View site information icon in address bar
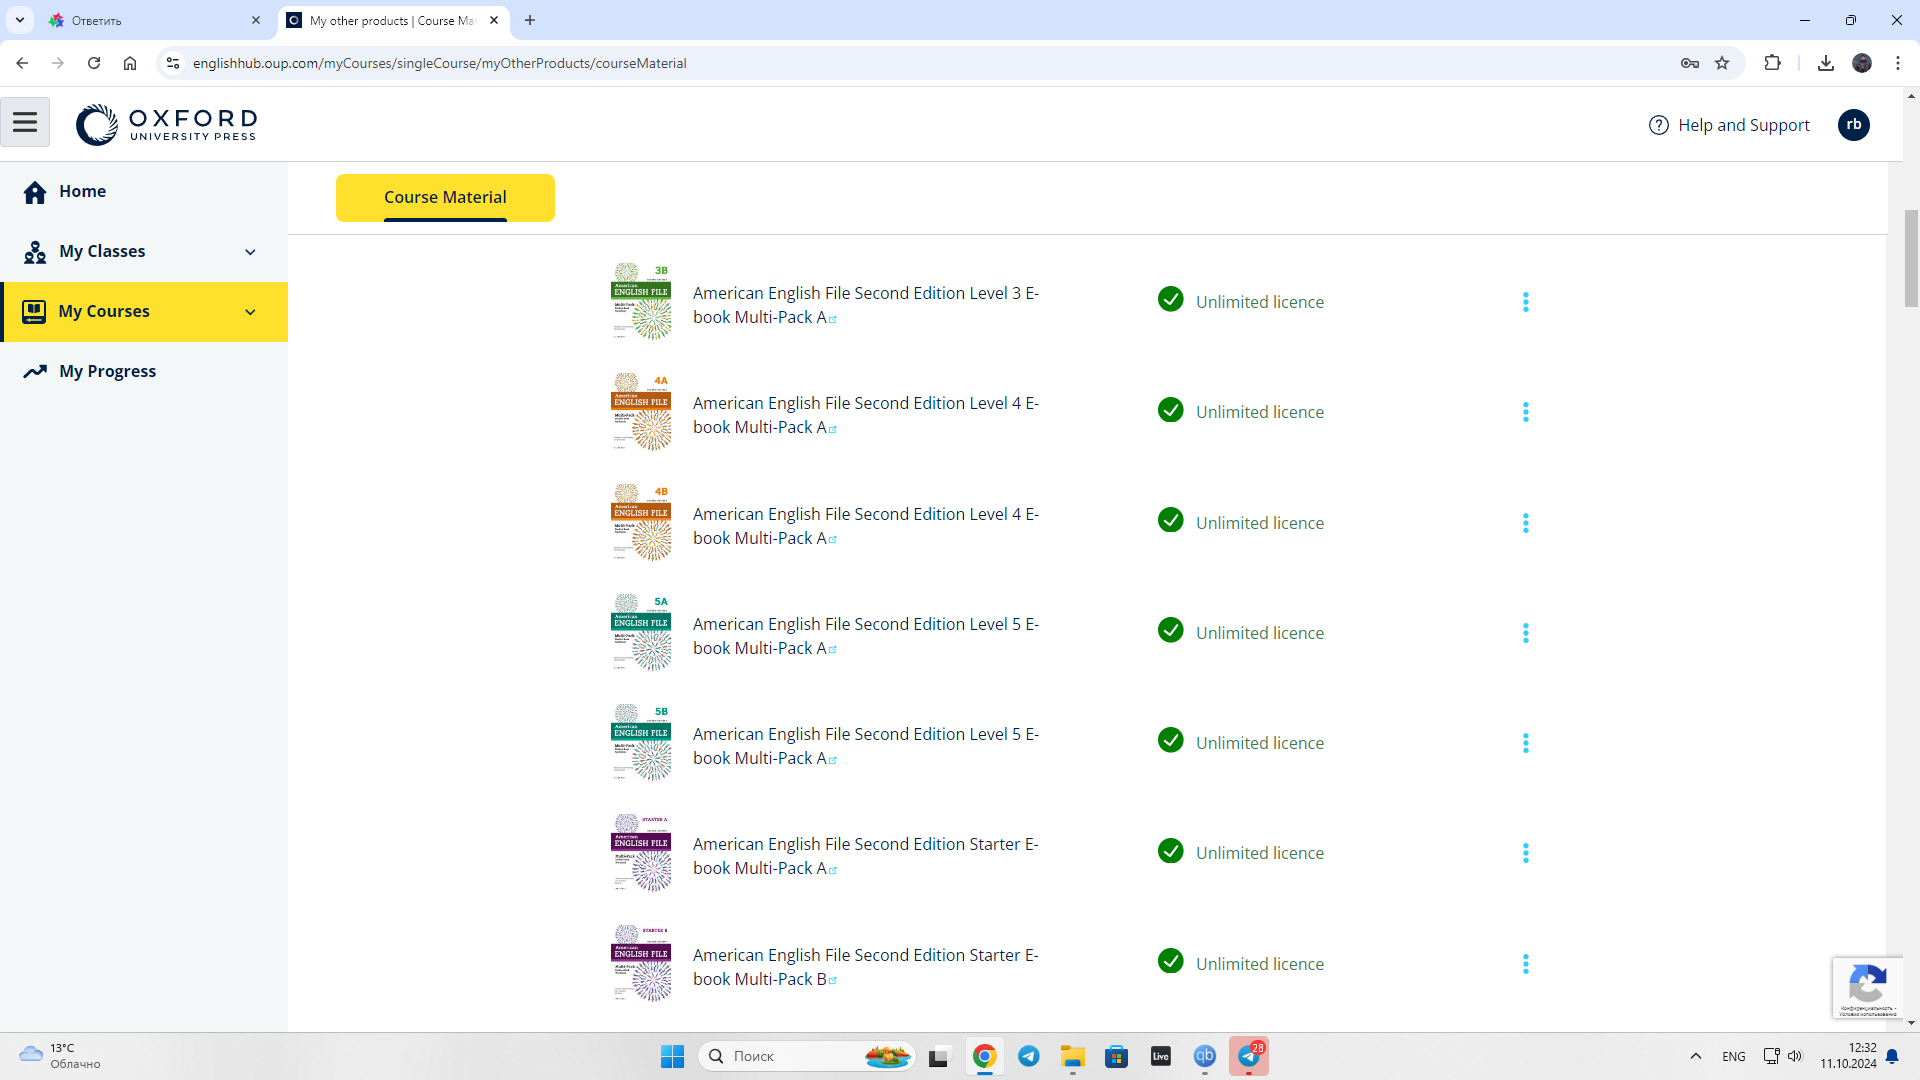 click(x=173, y=63)
